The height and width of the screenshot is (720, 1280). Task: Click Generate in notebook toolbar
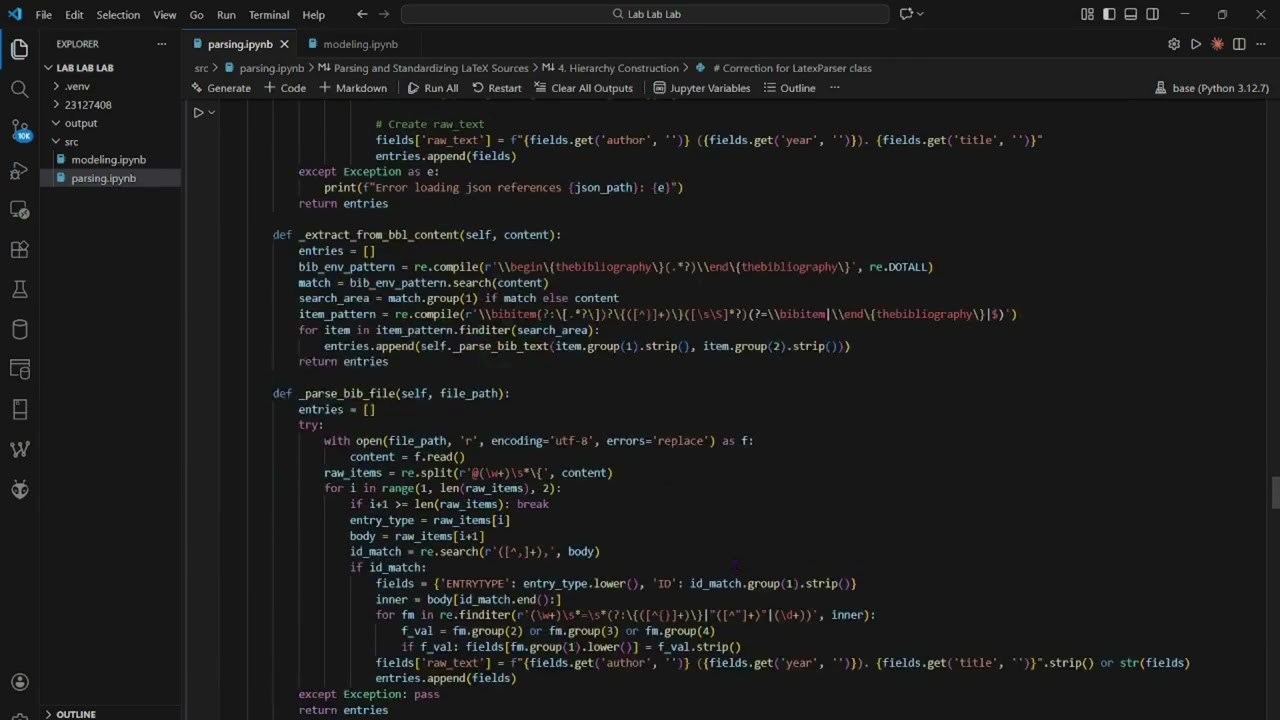click(x=221, y=88)
